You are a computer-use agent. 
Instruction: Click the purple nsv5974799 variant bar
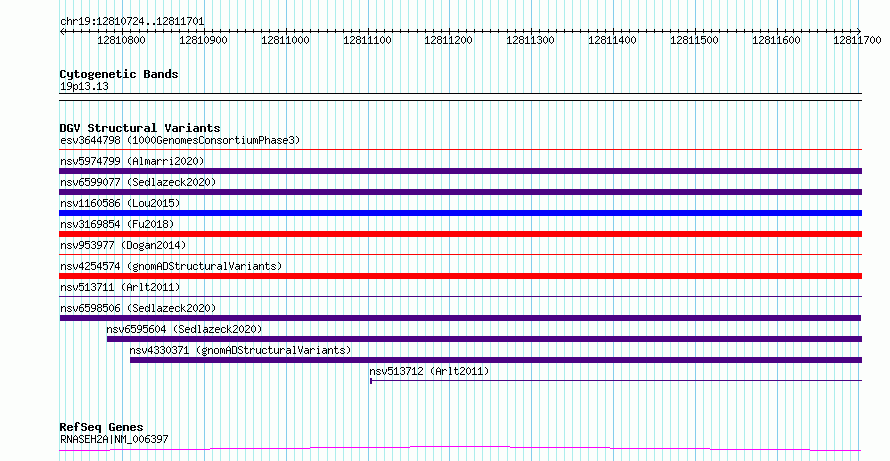(460, 171)
